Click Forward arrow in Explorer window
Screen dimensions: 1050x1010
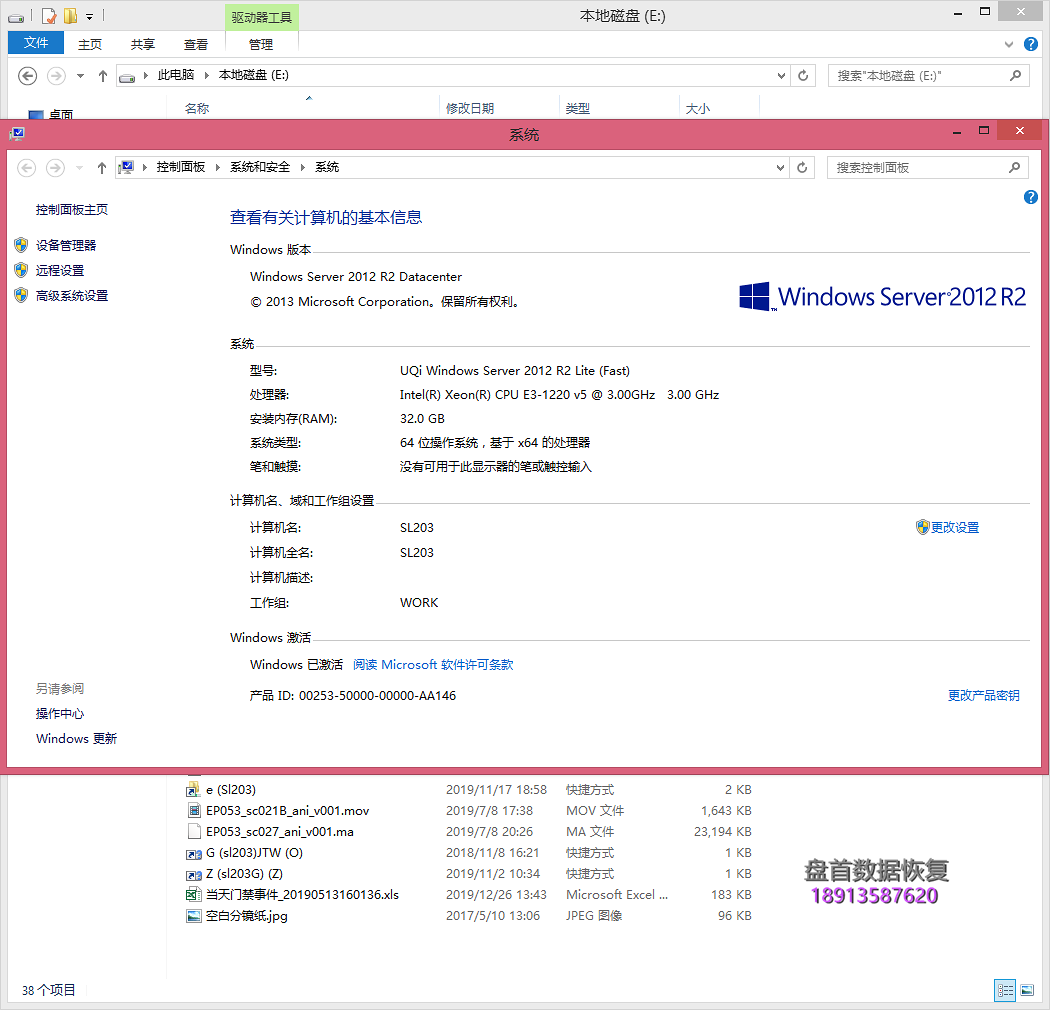(56, 76)
